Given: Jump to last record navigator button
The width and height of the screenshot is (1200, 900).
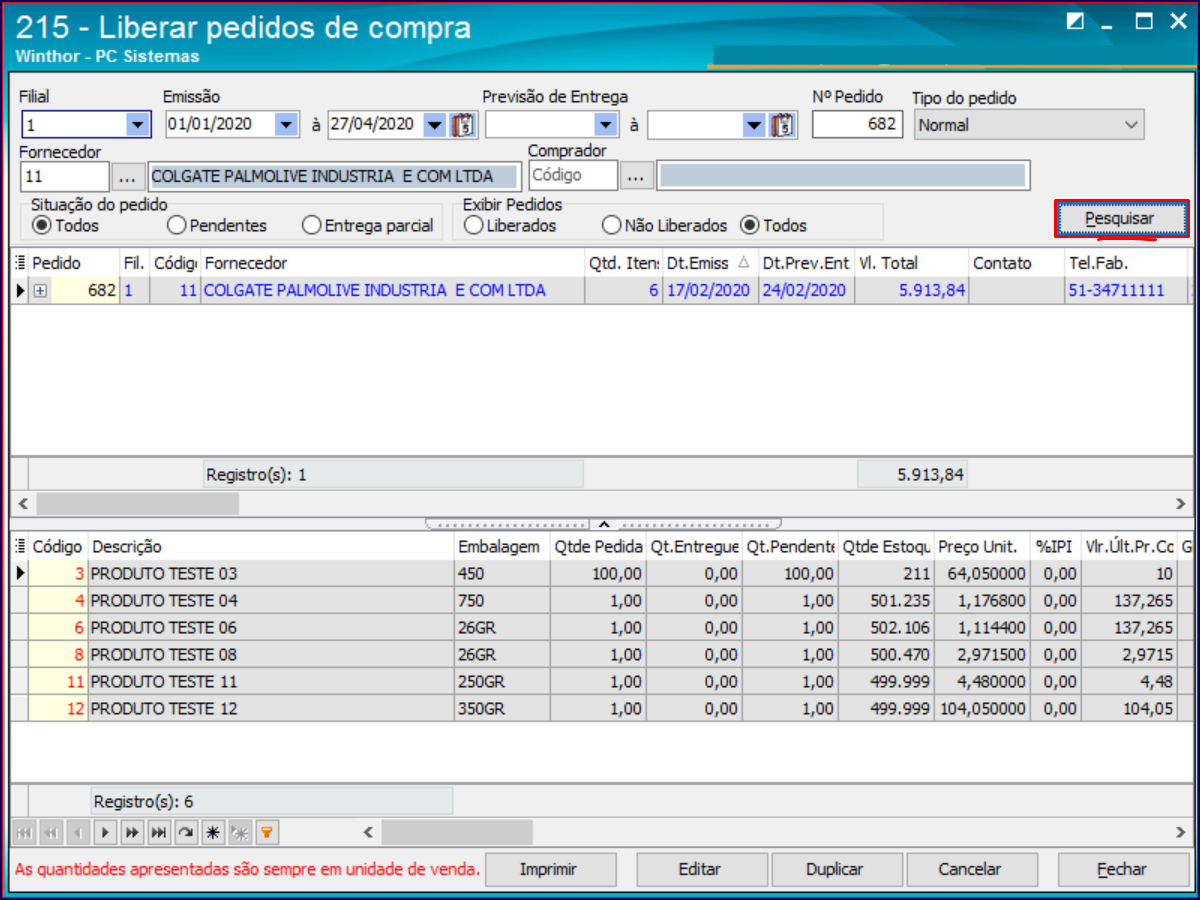Looking at the screenshot, I should [x=159, y=832].
